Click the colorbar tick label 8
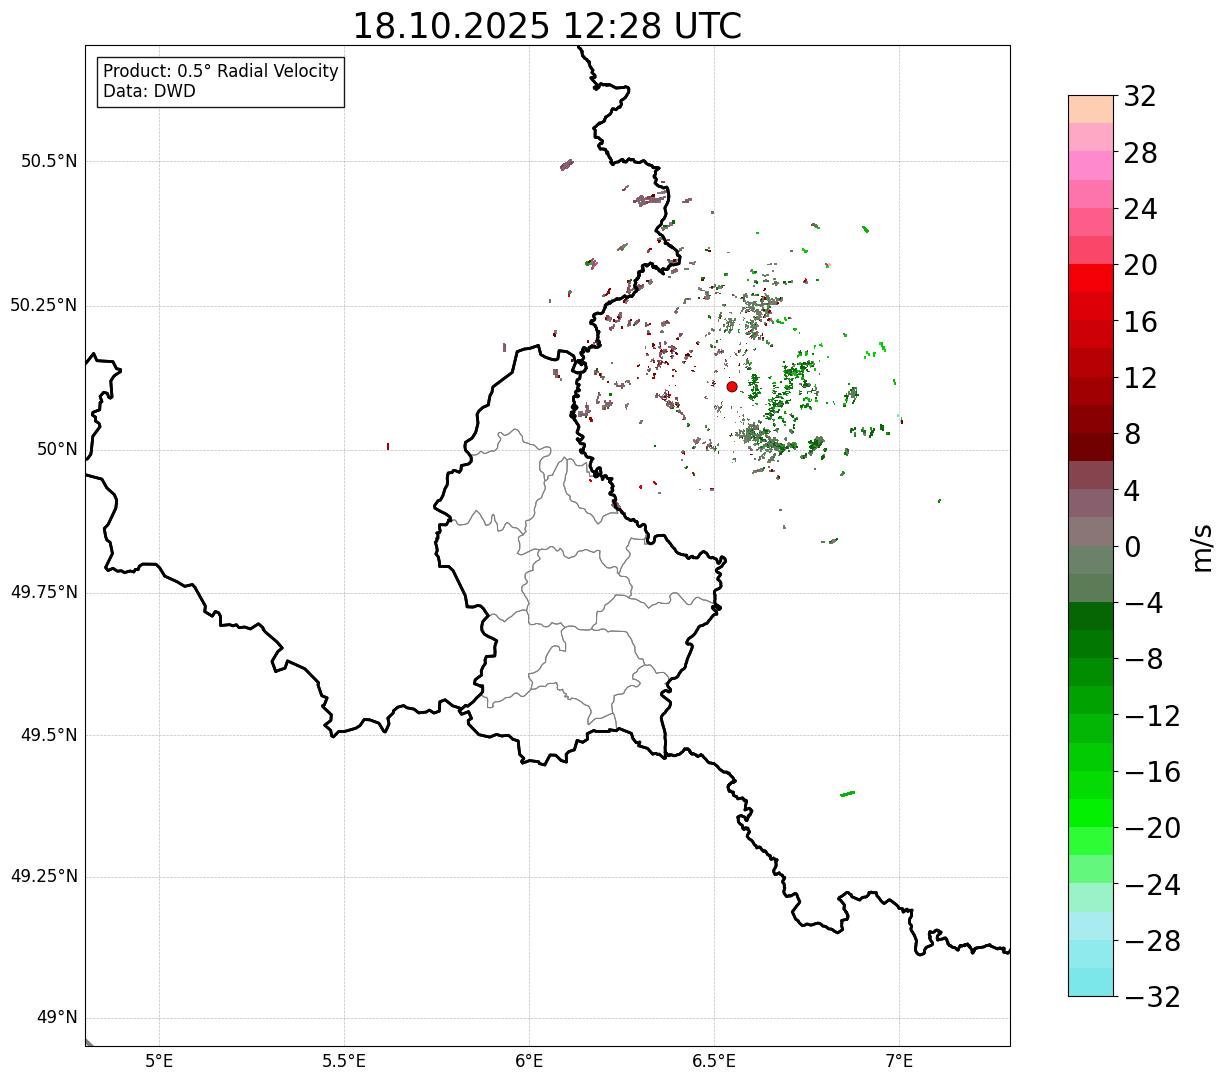 coord(1132,435)
